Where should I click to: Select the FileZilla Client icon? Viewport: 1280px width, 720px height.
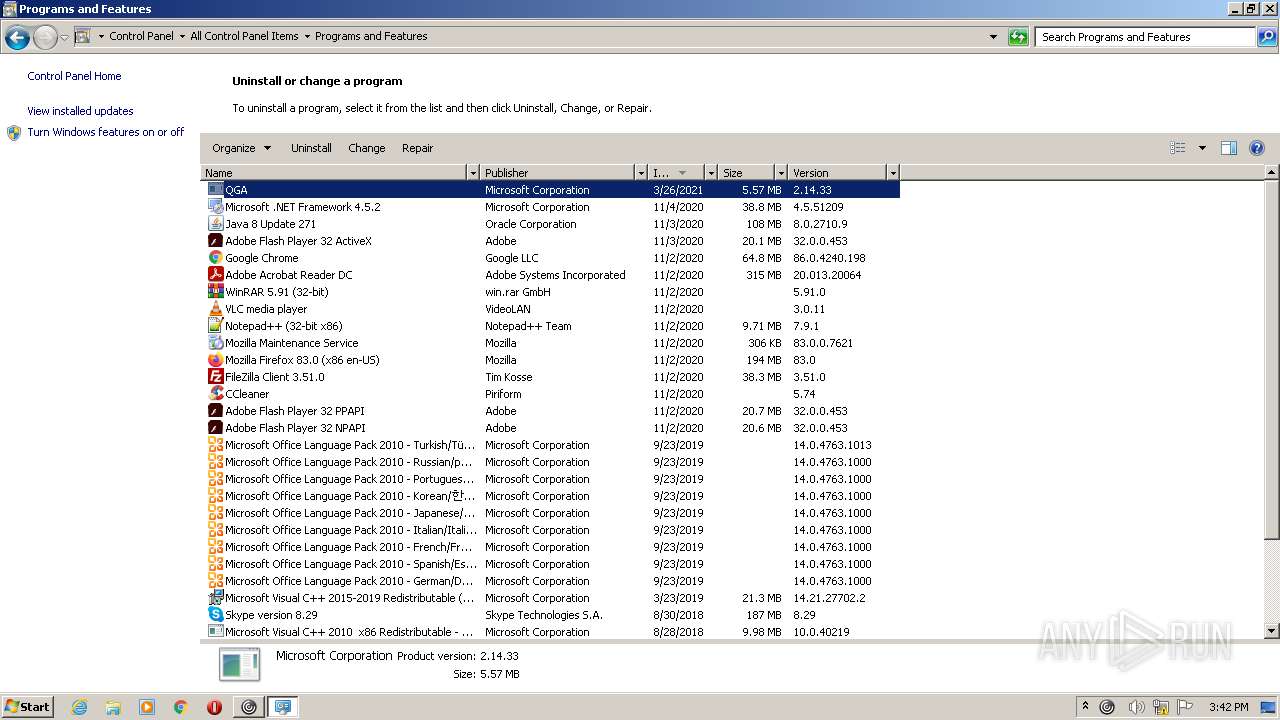(x=215, y=376)
